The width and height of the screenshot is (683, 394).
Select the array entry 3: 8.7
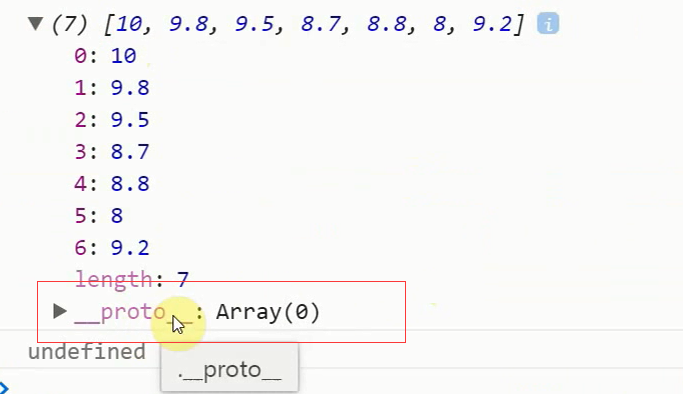click(x=112, y=152)
